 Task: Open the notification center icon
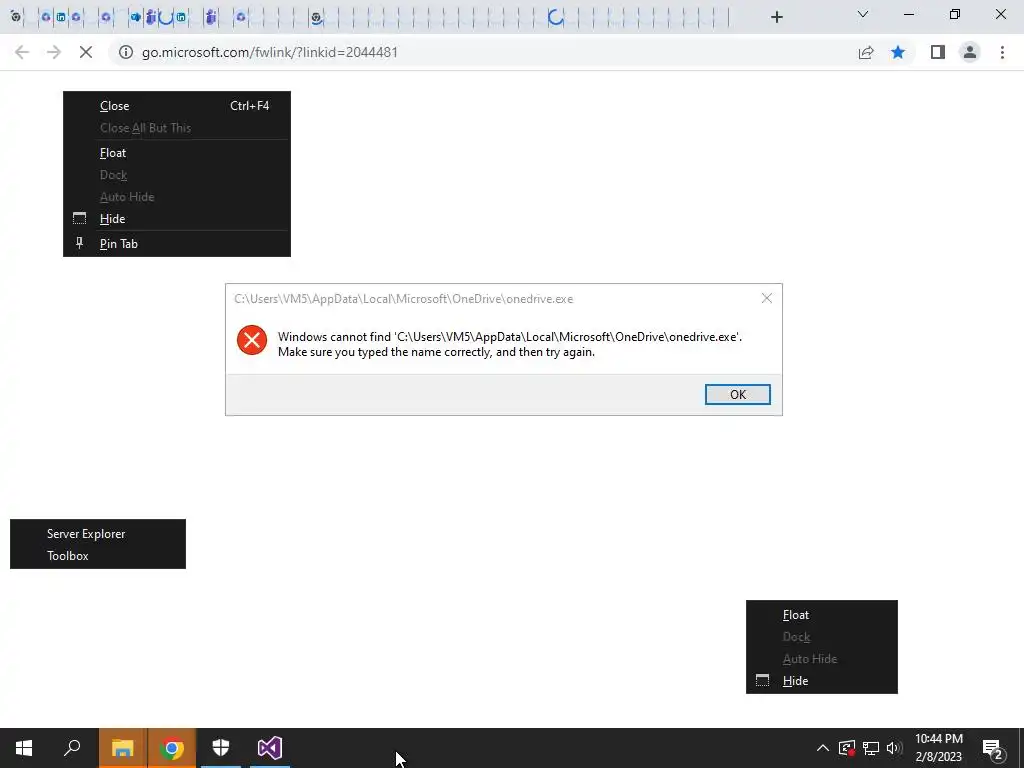[993, 749]
